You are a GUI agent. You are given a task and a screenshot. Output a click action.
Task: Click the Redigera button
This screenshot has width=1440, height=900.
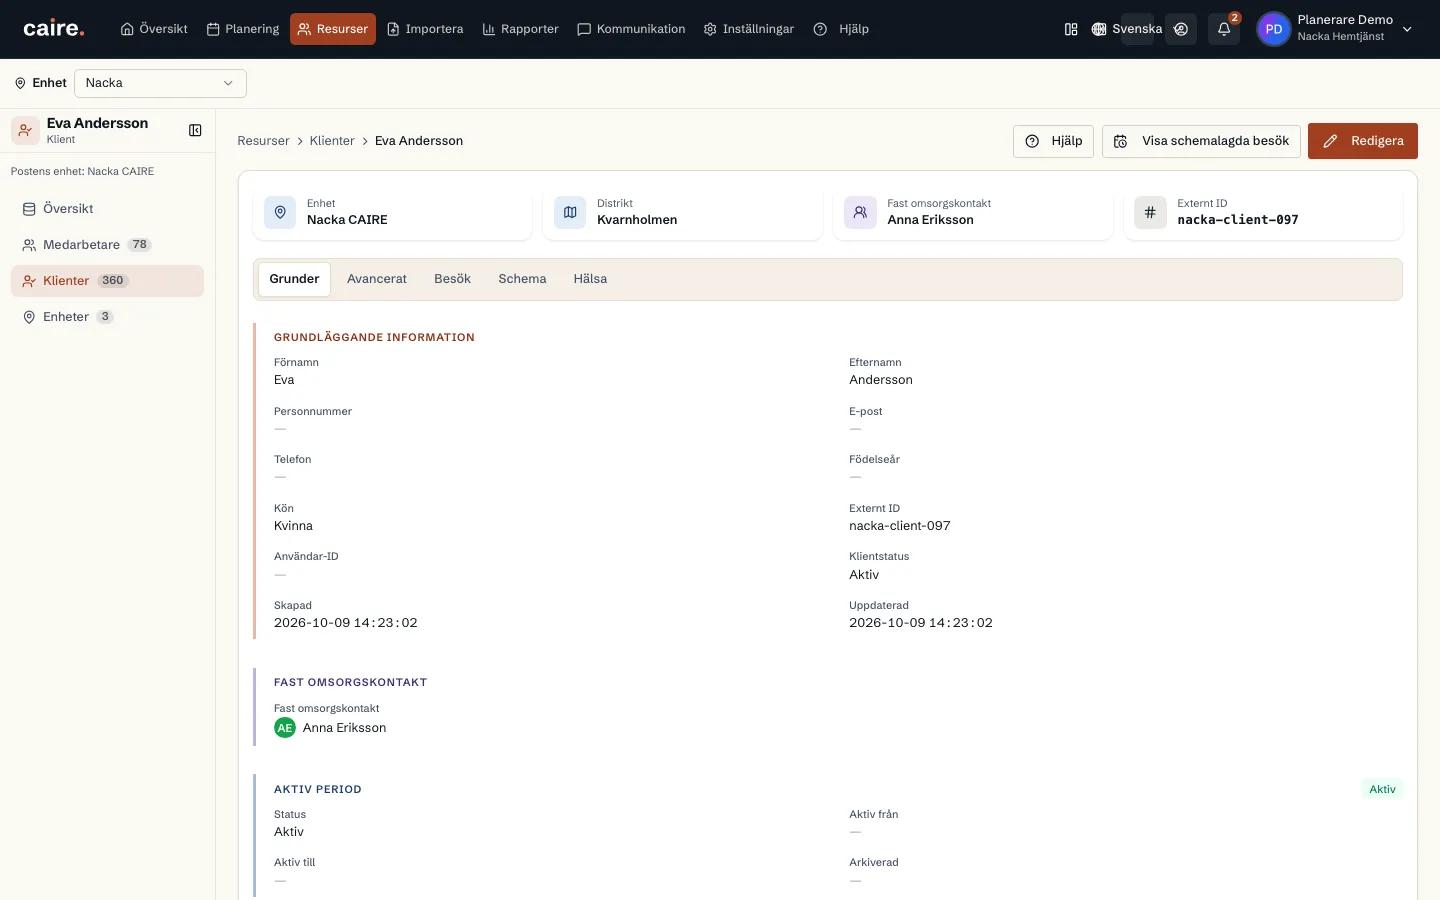pos(1362,141)
